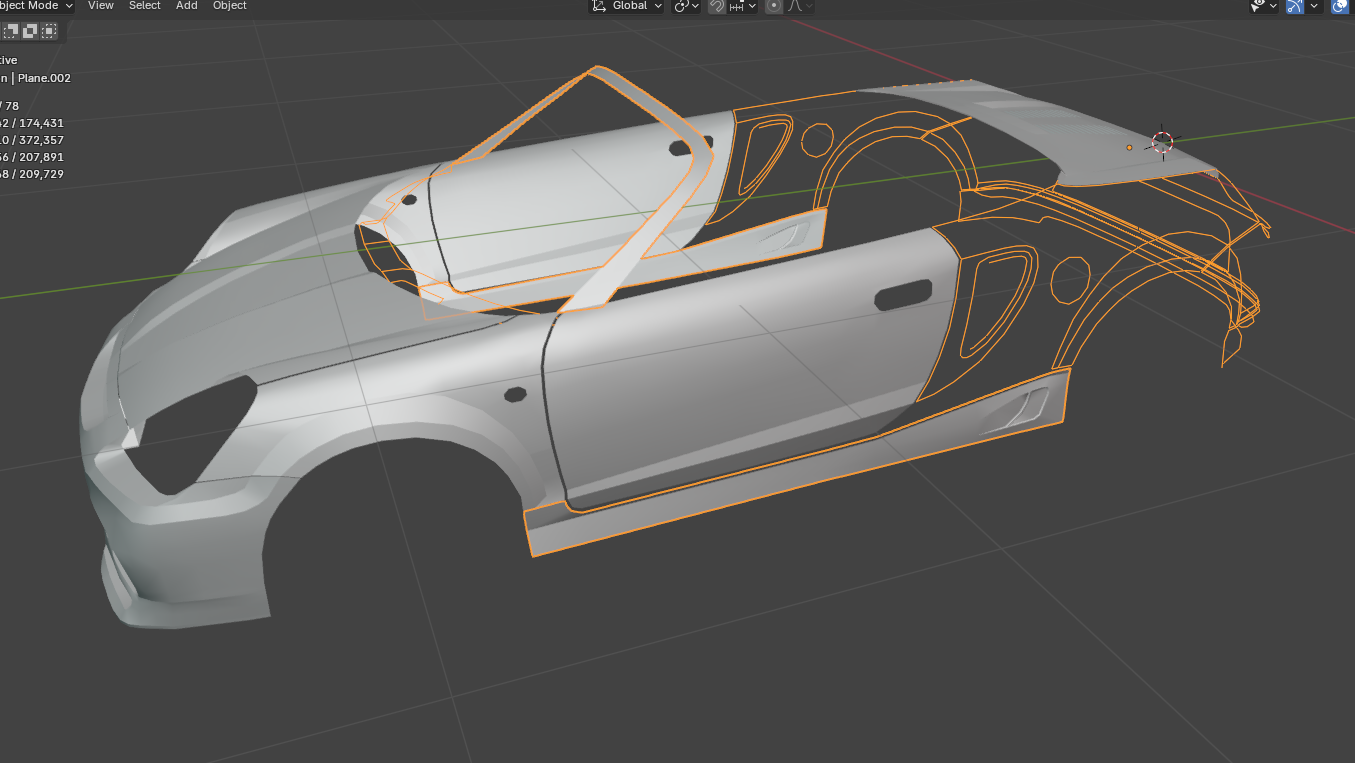1355x763 pixels.
Task: Toggle the show gizmo button
Action: (1295, 6)
